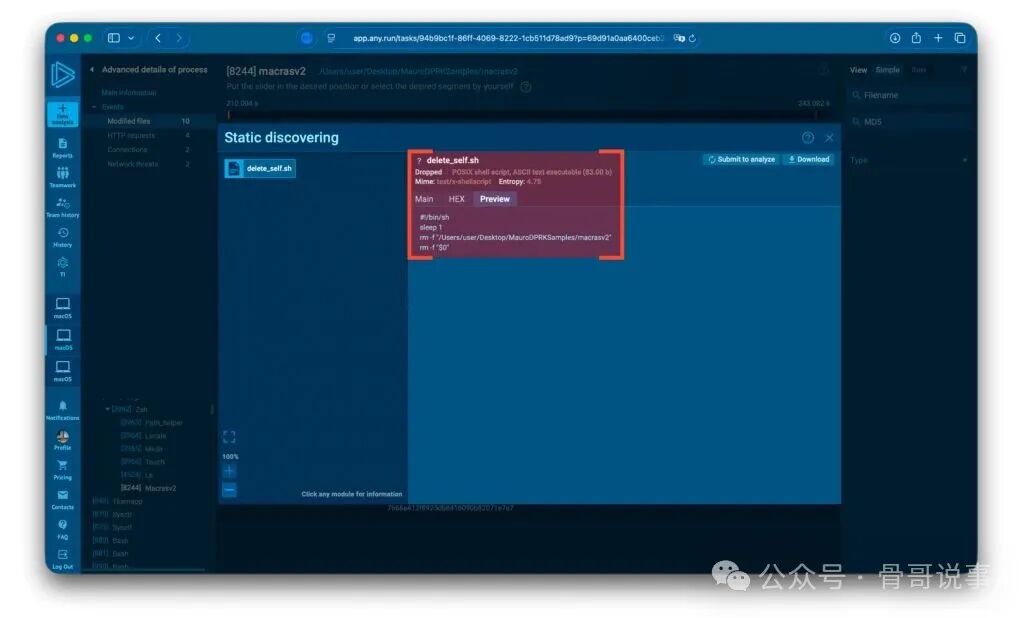
Task: Open Safari downloads icon
Action: [895, 38]
